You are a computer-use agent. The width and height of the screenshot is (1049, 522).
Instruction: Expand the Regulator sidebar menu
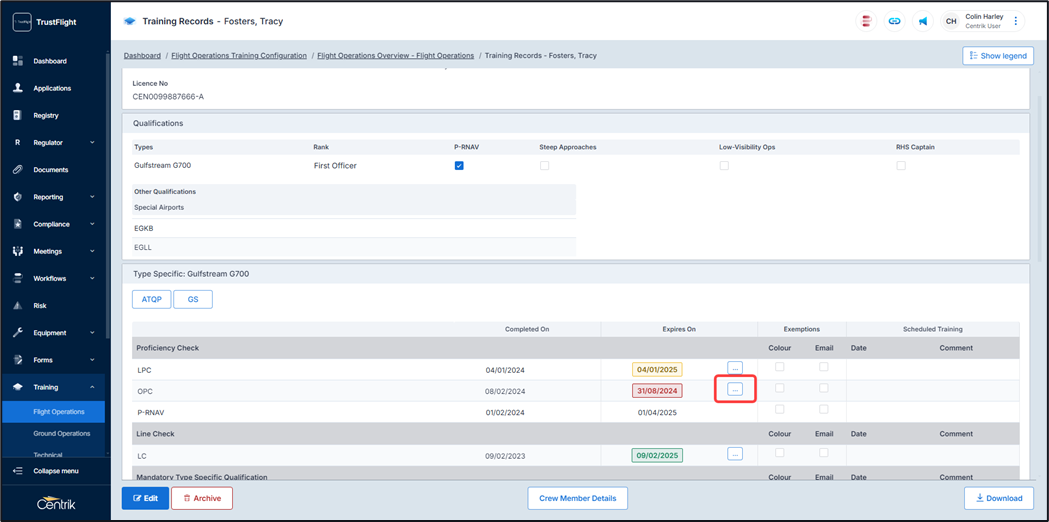pos(92,143)
